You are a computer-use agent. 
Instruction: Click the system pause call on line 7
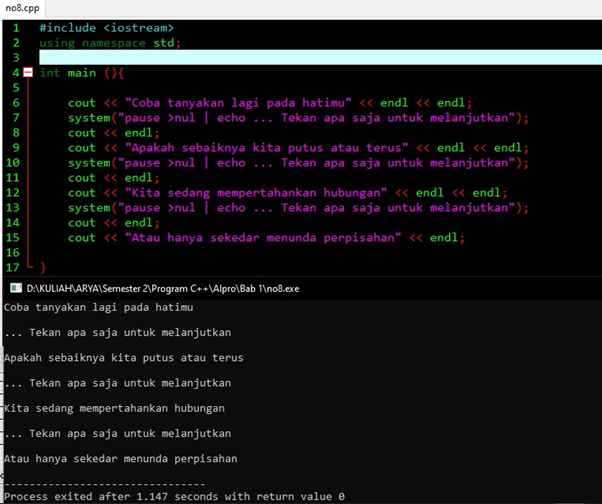[x=298, y=118]
